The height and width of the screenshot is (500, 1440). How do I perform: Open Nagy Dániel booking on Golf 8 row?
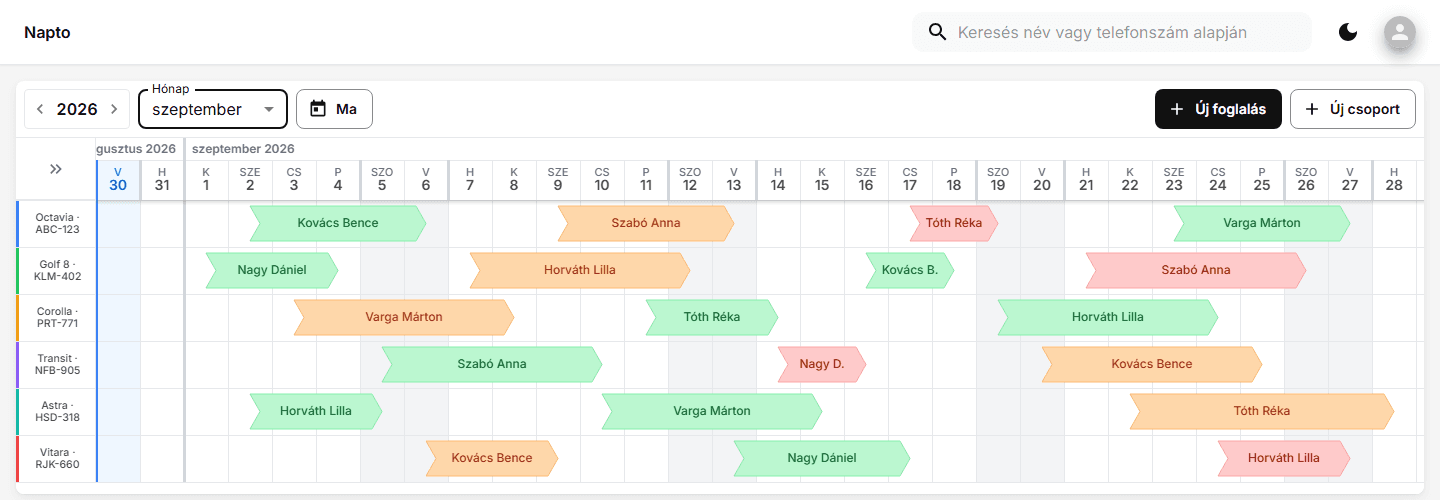pos(272,270)
